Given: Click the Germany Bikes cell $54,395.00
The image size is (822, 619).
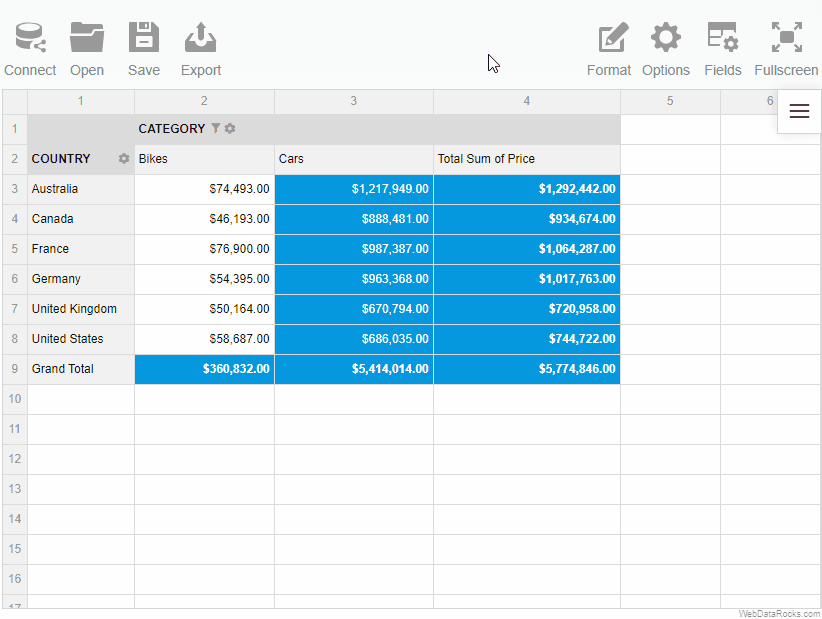Looking at the screenshot, I should pos(204,279).
